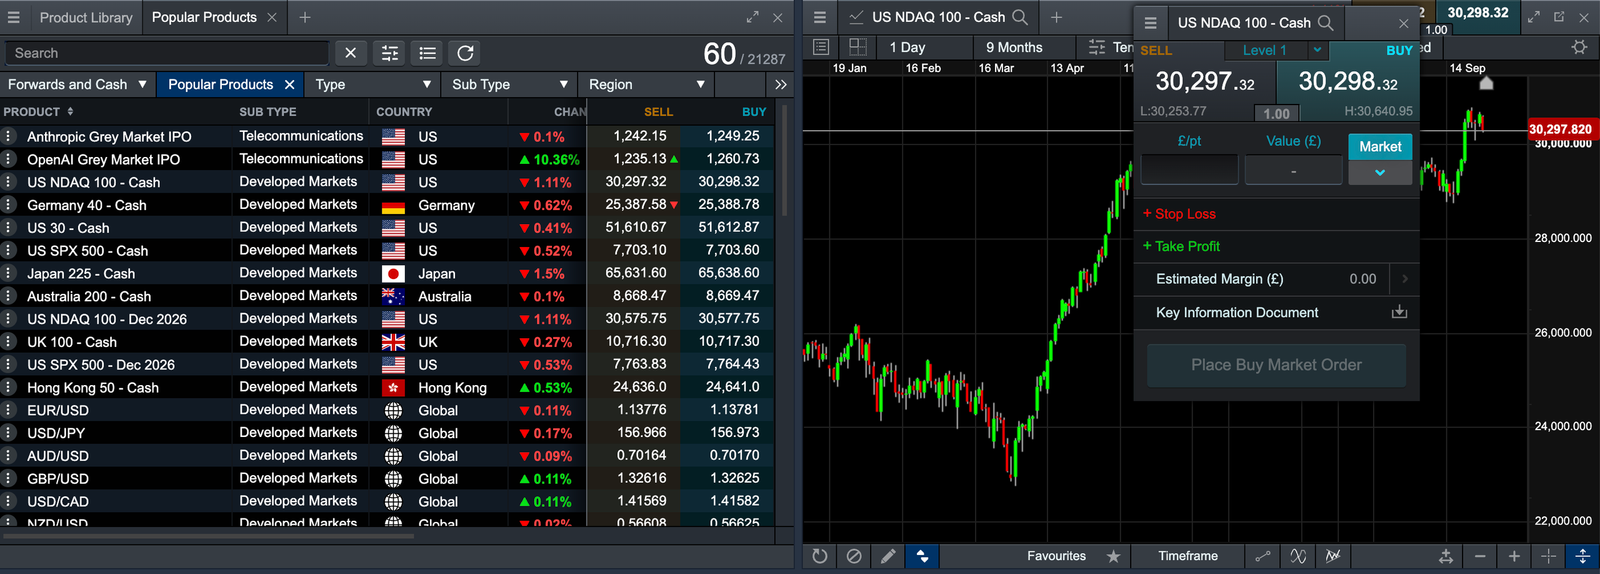Sort by the BUY column header
The height and width of the screenshot is (574, 1600).
pyautogui.click(x=754, y=112)
